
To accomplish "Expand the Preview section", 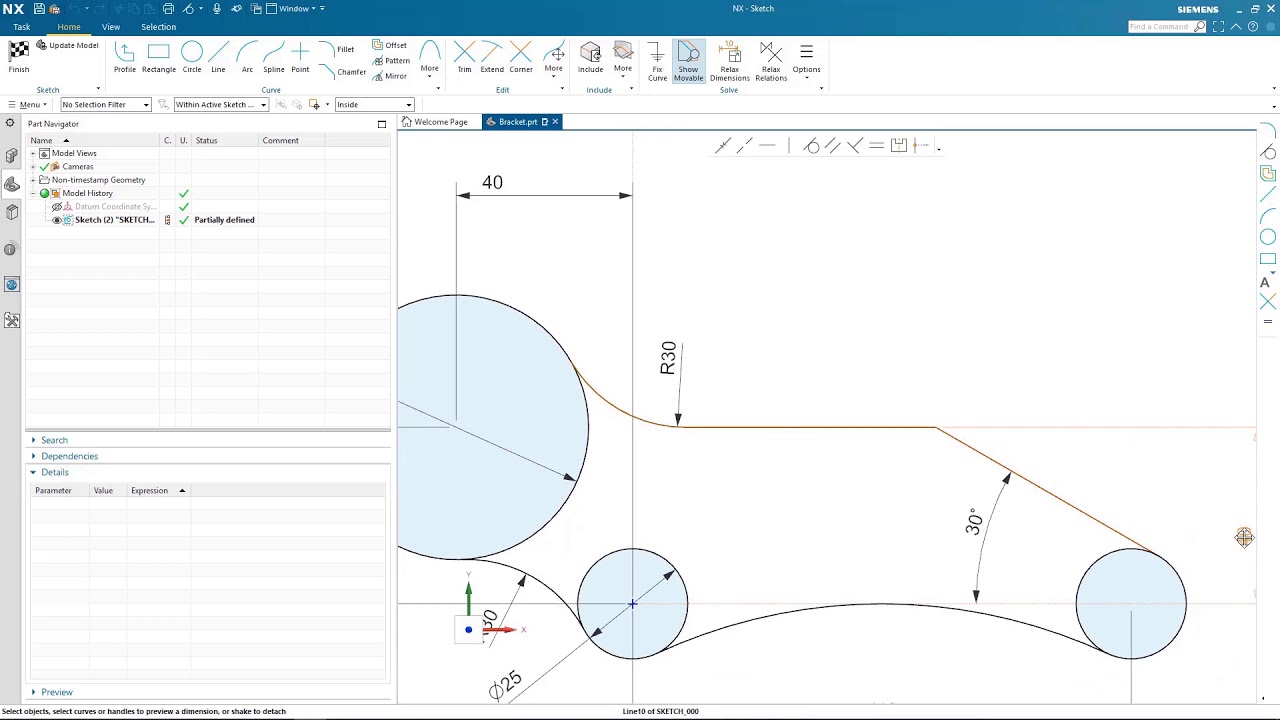I will (33, 692).
